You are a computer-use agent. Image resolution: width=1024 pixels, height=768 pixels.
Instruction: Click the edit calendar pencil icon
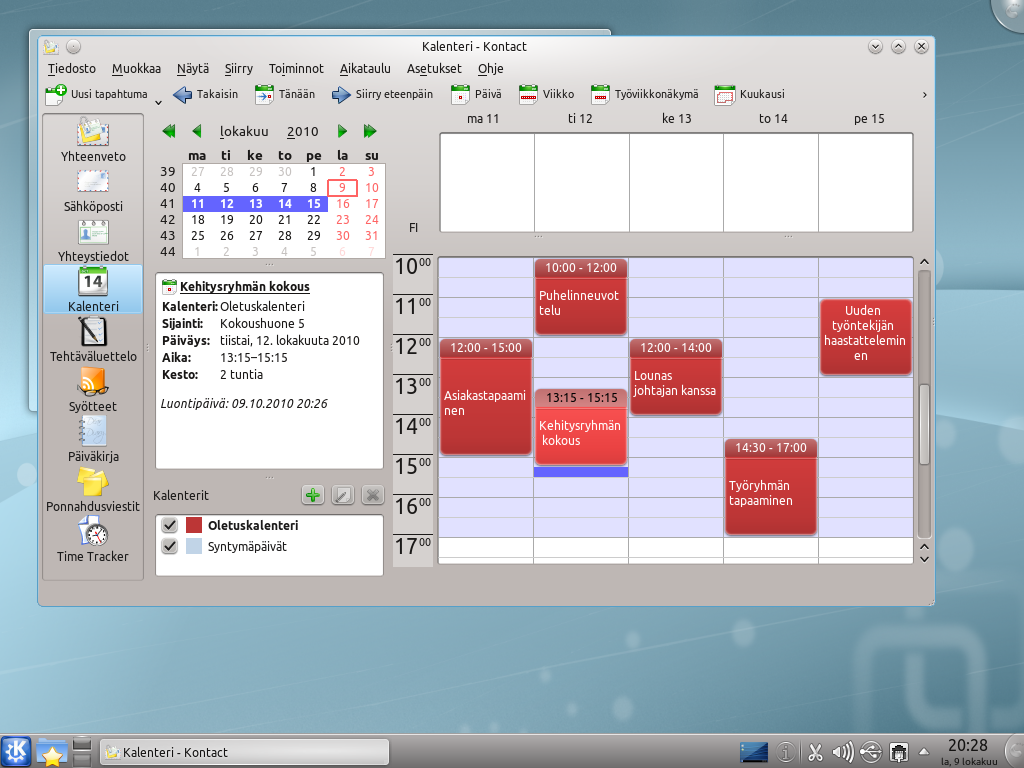coord(342,495)
